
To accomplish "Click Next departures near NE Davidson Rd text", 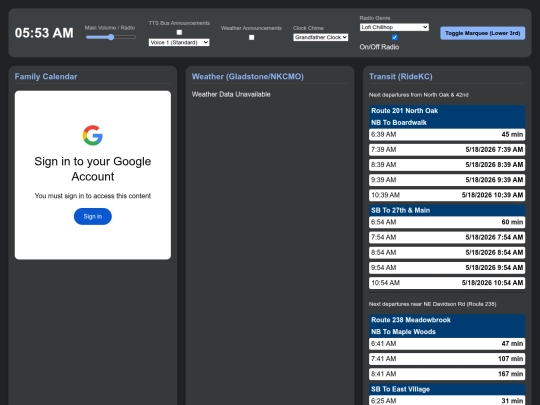I will click(x=433, y=304).
